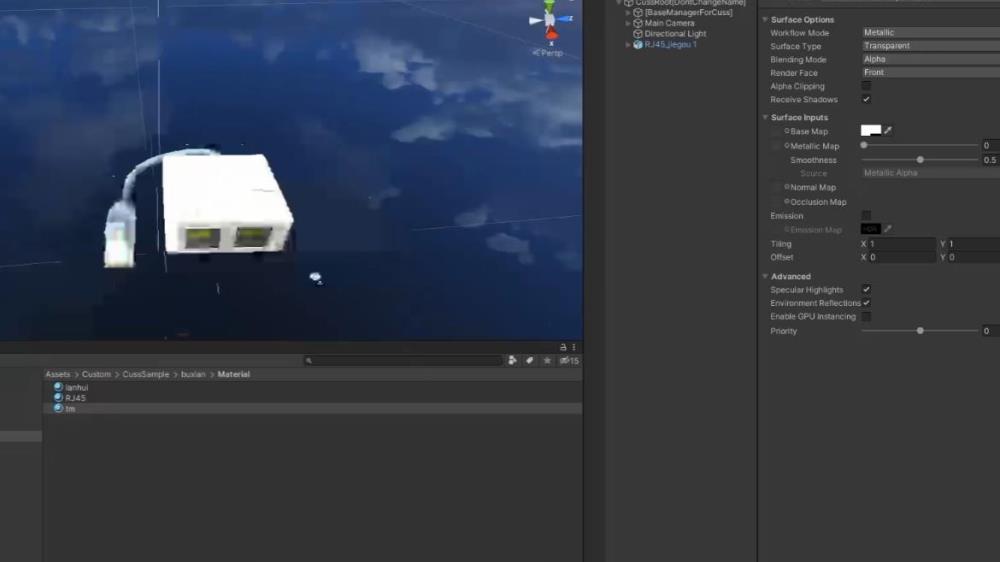Click the Base Map texture picker dot
Screen dimensions: 1000x562
coord(786,131)
